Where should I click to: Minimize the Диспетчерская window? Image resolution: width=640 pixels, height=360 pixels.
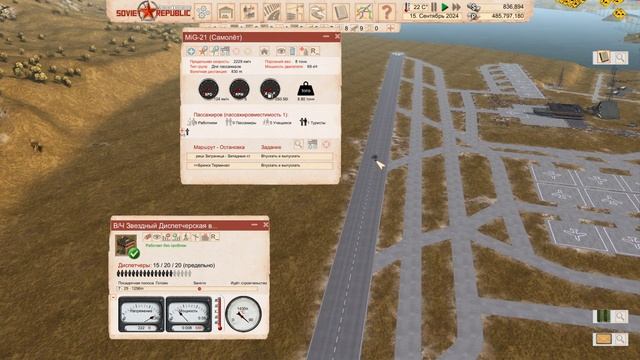click(254, 224)
